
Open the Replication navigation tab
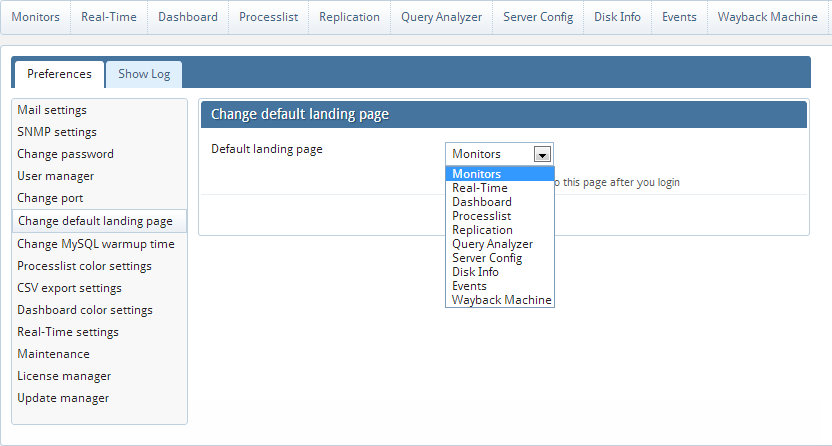point(349,17)
